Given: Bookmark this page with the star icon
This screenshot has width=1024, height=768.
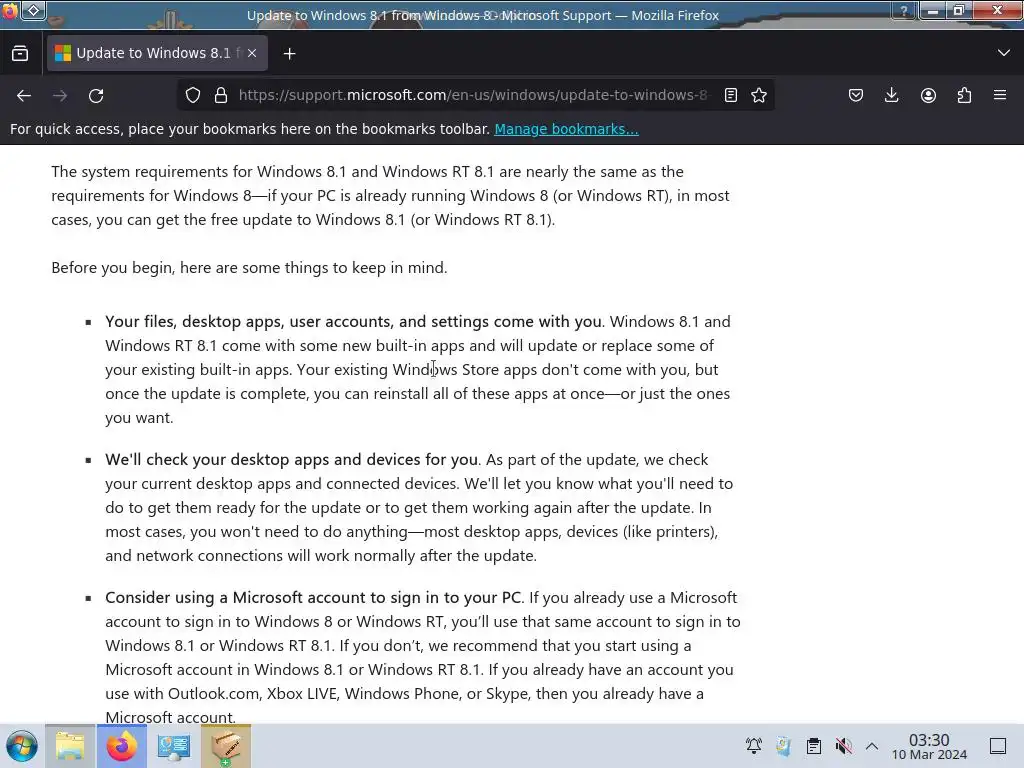Looking at the screenshot, I should [x=759, y=95].
